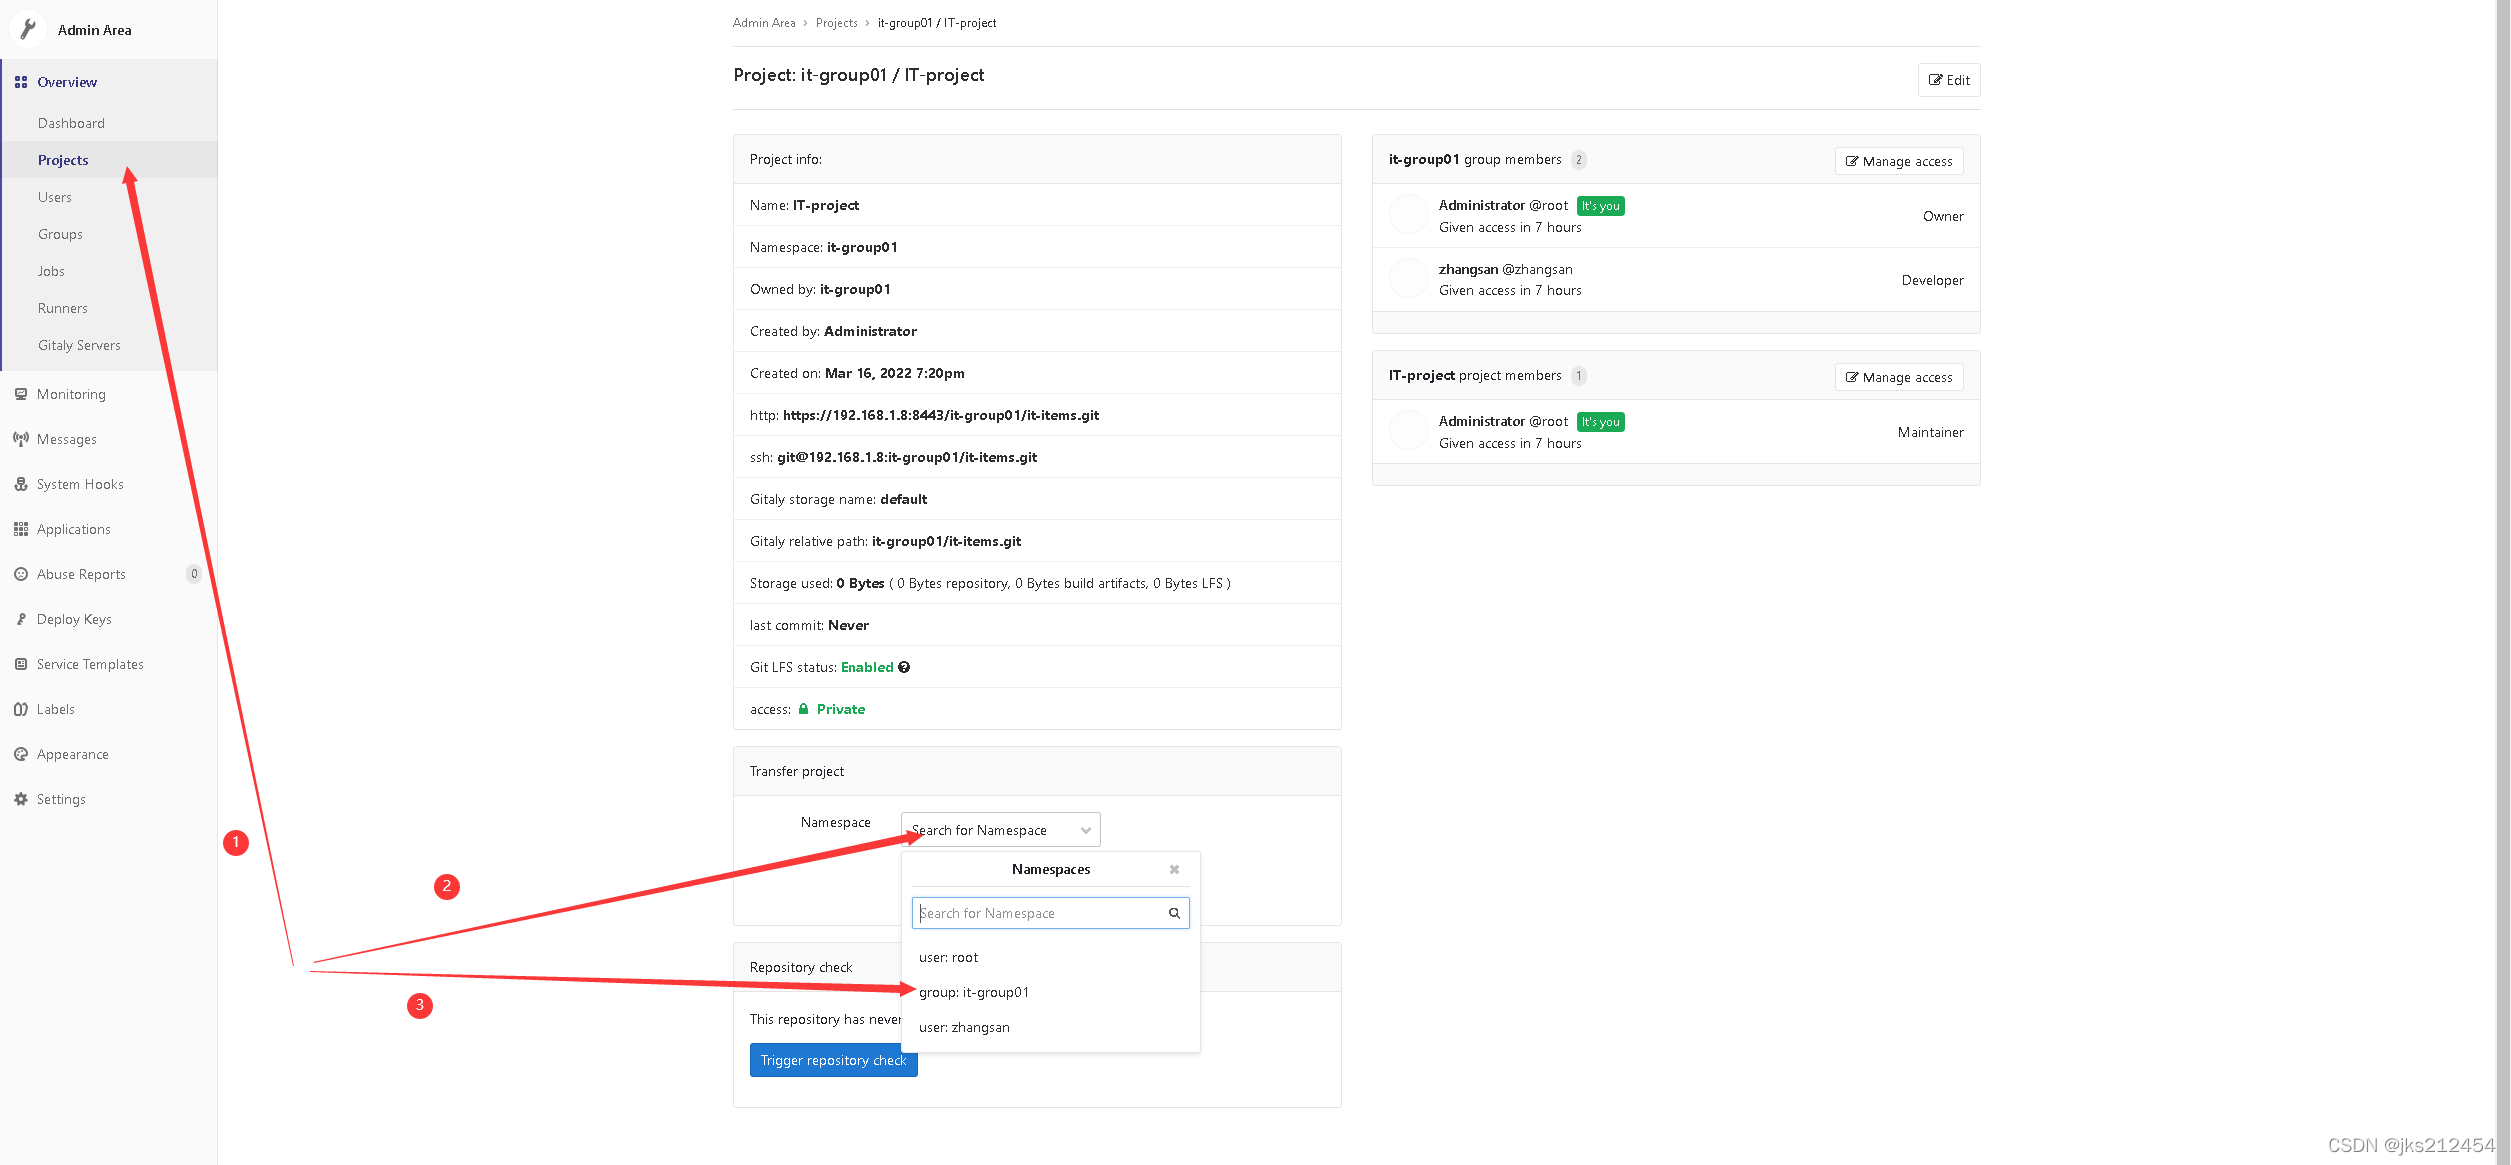Viewport: 2511px width, 1165px height.
Task: Click Trigger repository check button
Action: [833, 1059]
